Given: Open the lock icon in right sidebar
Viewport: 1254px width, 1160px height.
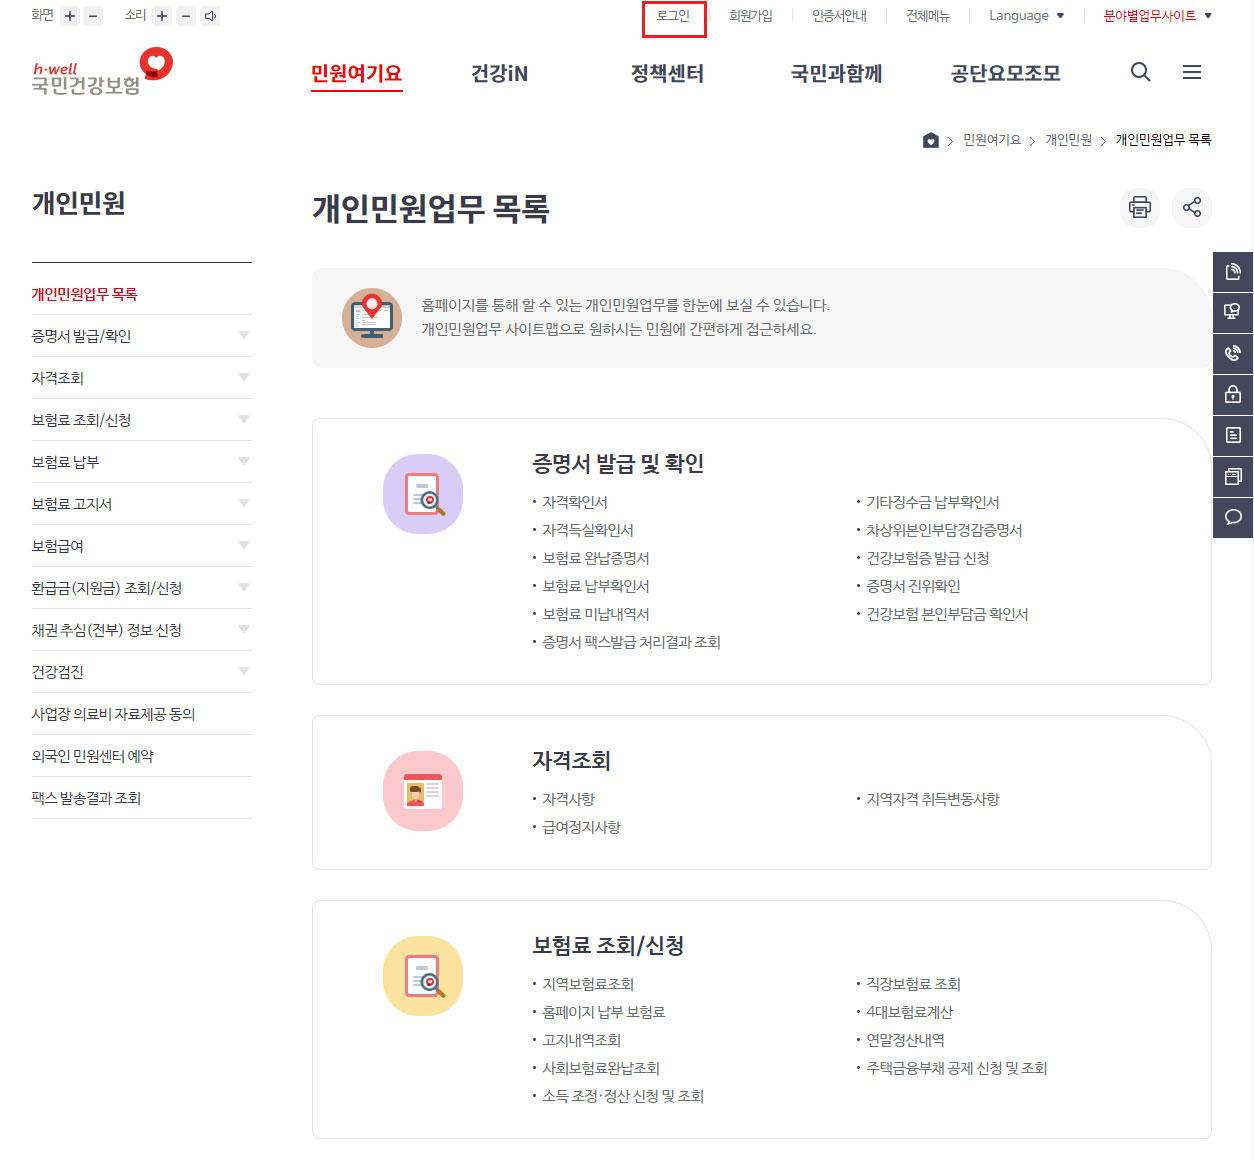Looking at the screenshot, I should click(1233, 393).
